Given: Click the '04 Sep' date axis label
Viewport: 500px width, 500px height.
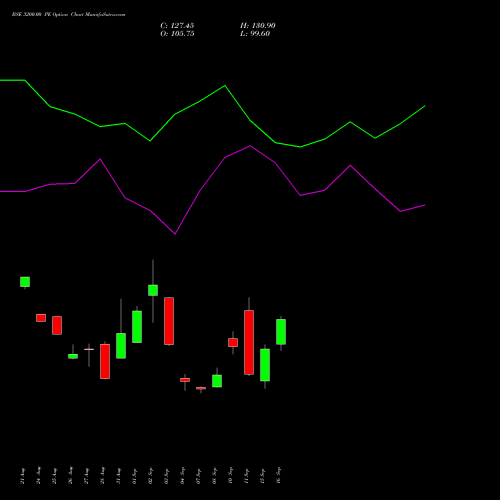Looking at the screenshot, I should 183,476.
